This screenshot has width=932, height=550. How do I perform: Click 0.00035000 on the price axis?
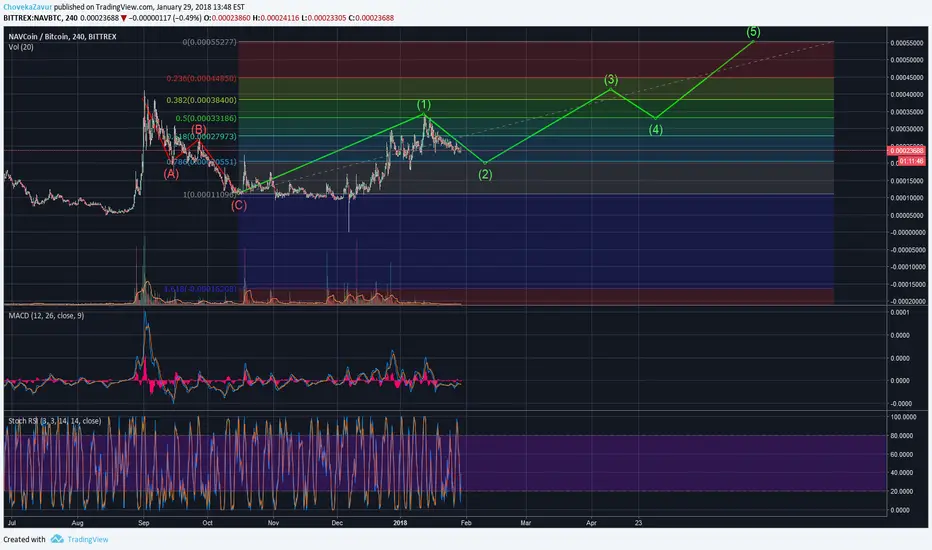(906, 112)
